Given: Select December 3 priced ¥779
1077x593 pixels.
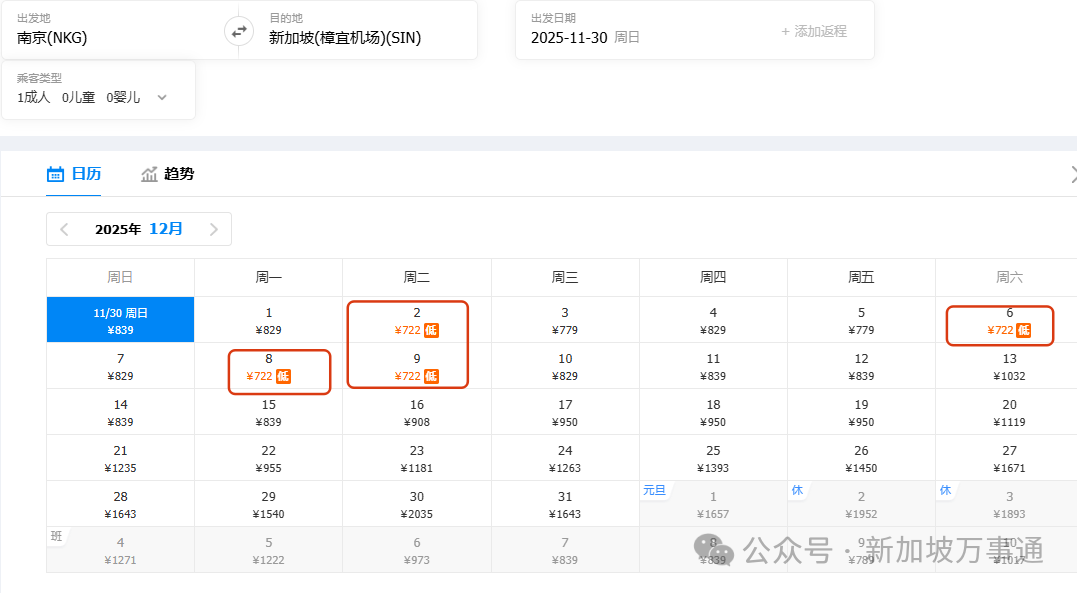Looking at the screenshot, I should [565, 320].
